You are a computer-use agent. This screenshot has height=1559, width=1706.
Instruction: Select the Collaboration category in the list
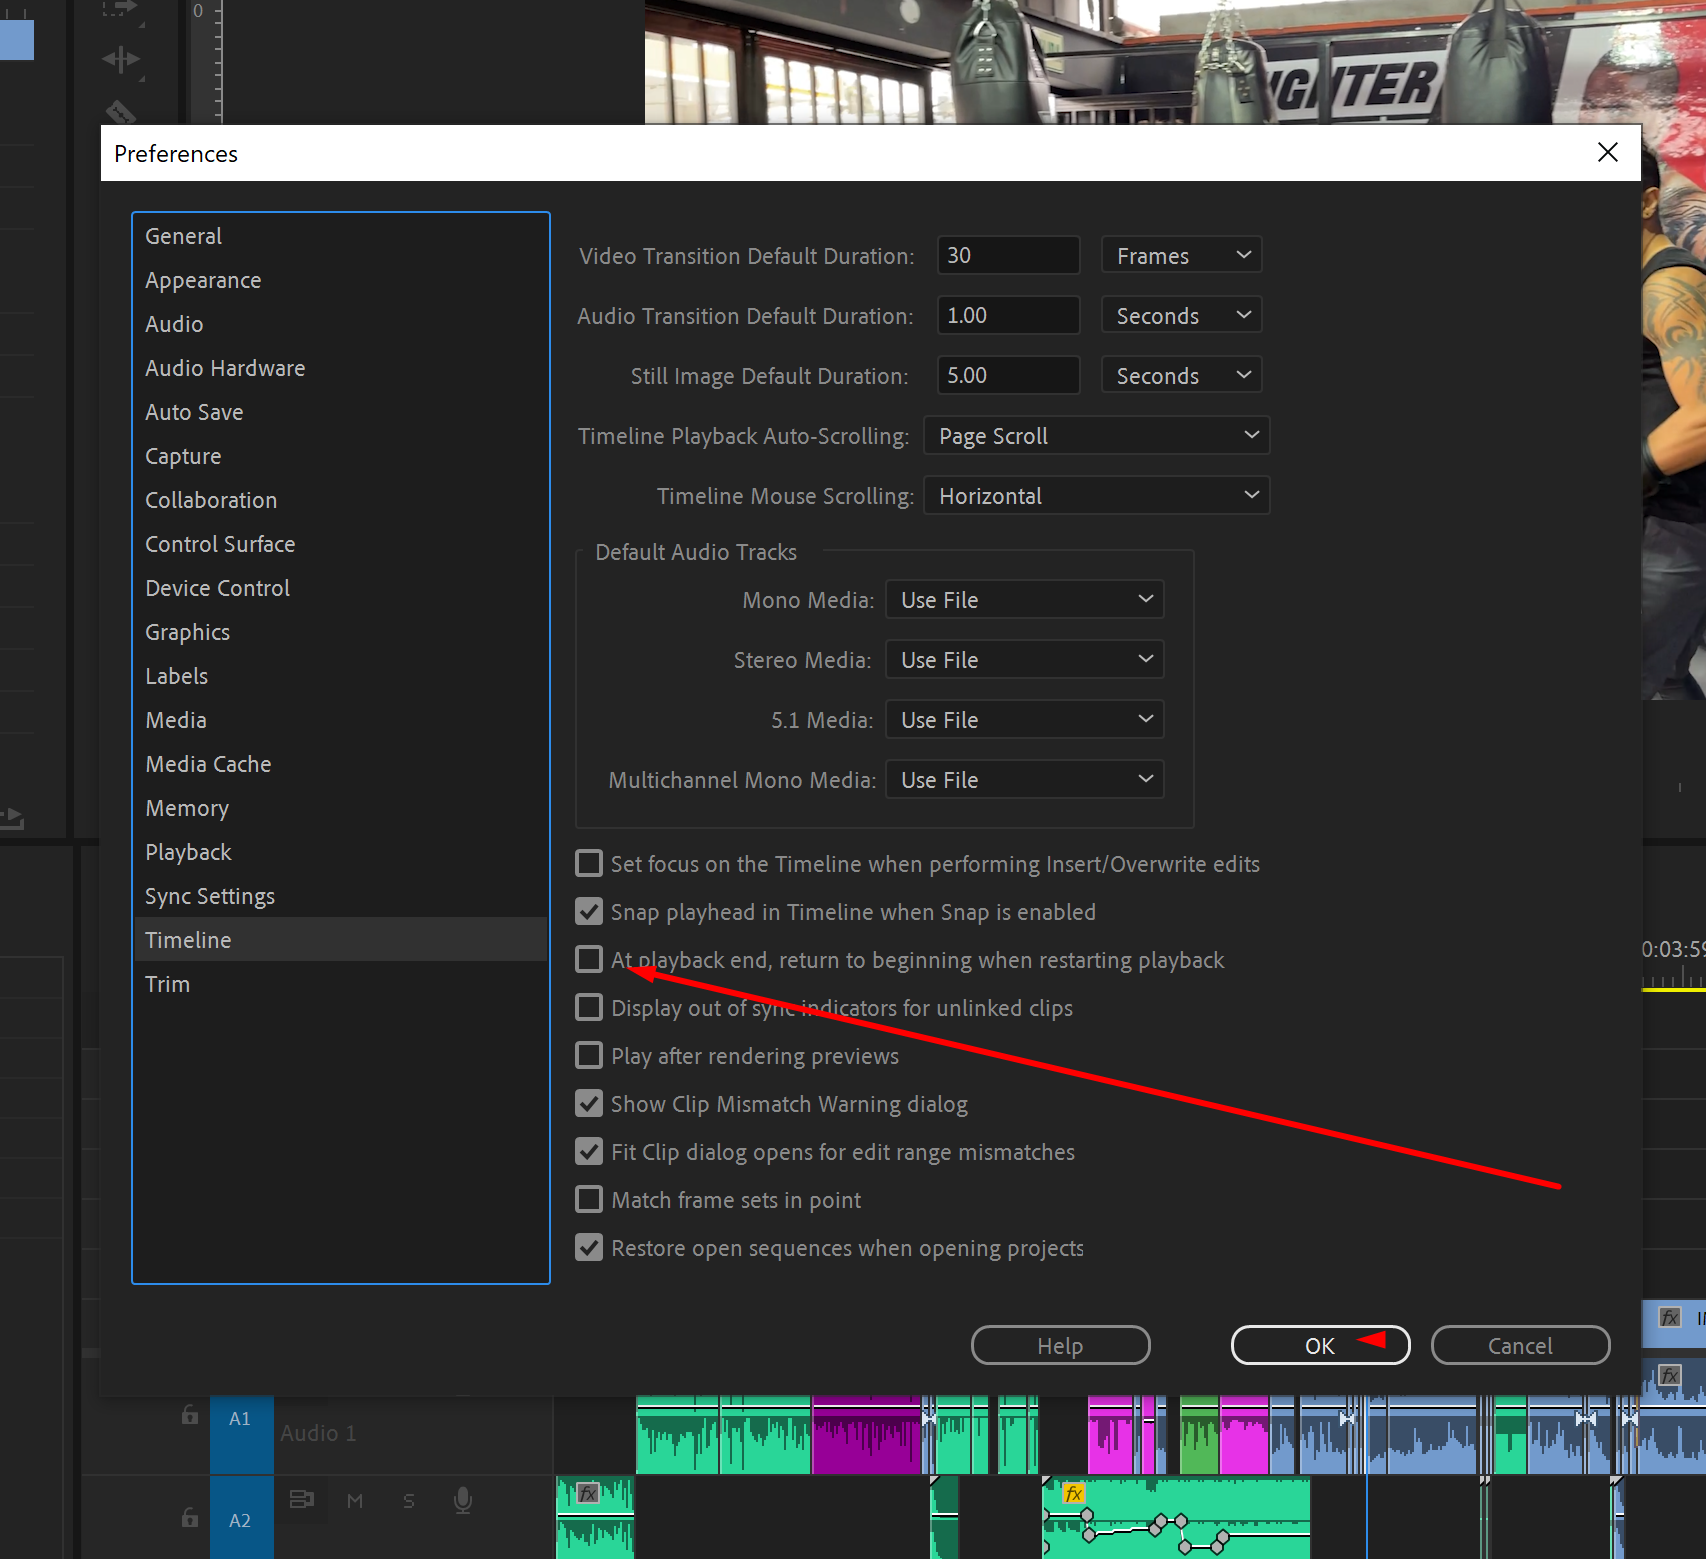pyautogui.click(x=341, y=500)
